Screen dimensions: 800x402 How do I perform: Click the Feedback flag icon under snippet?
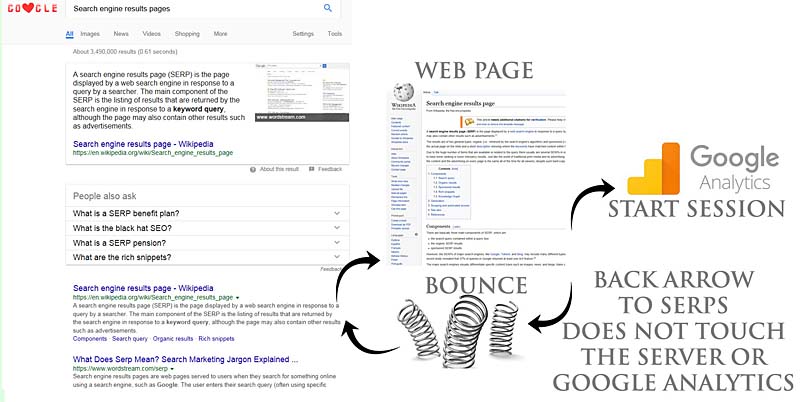(311, 169)
